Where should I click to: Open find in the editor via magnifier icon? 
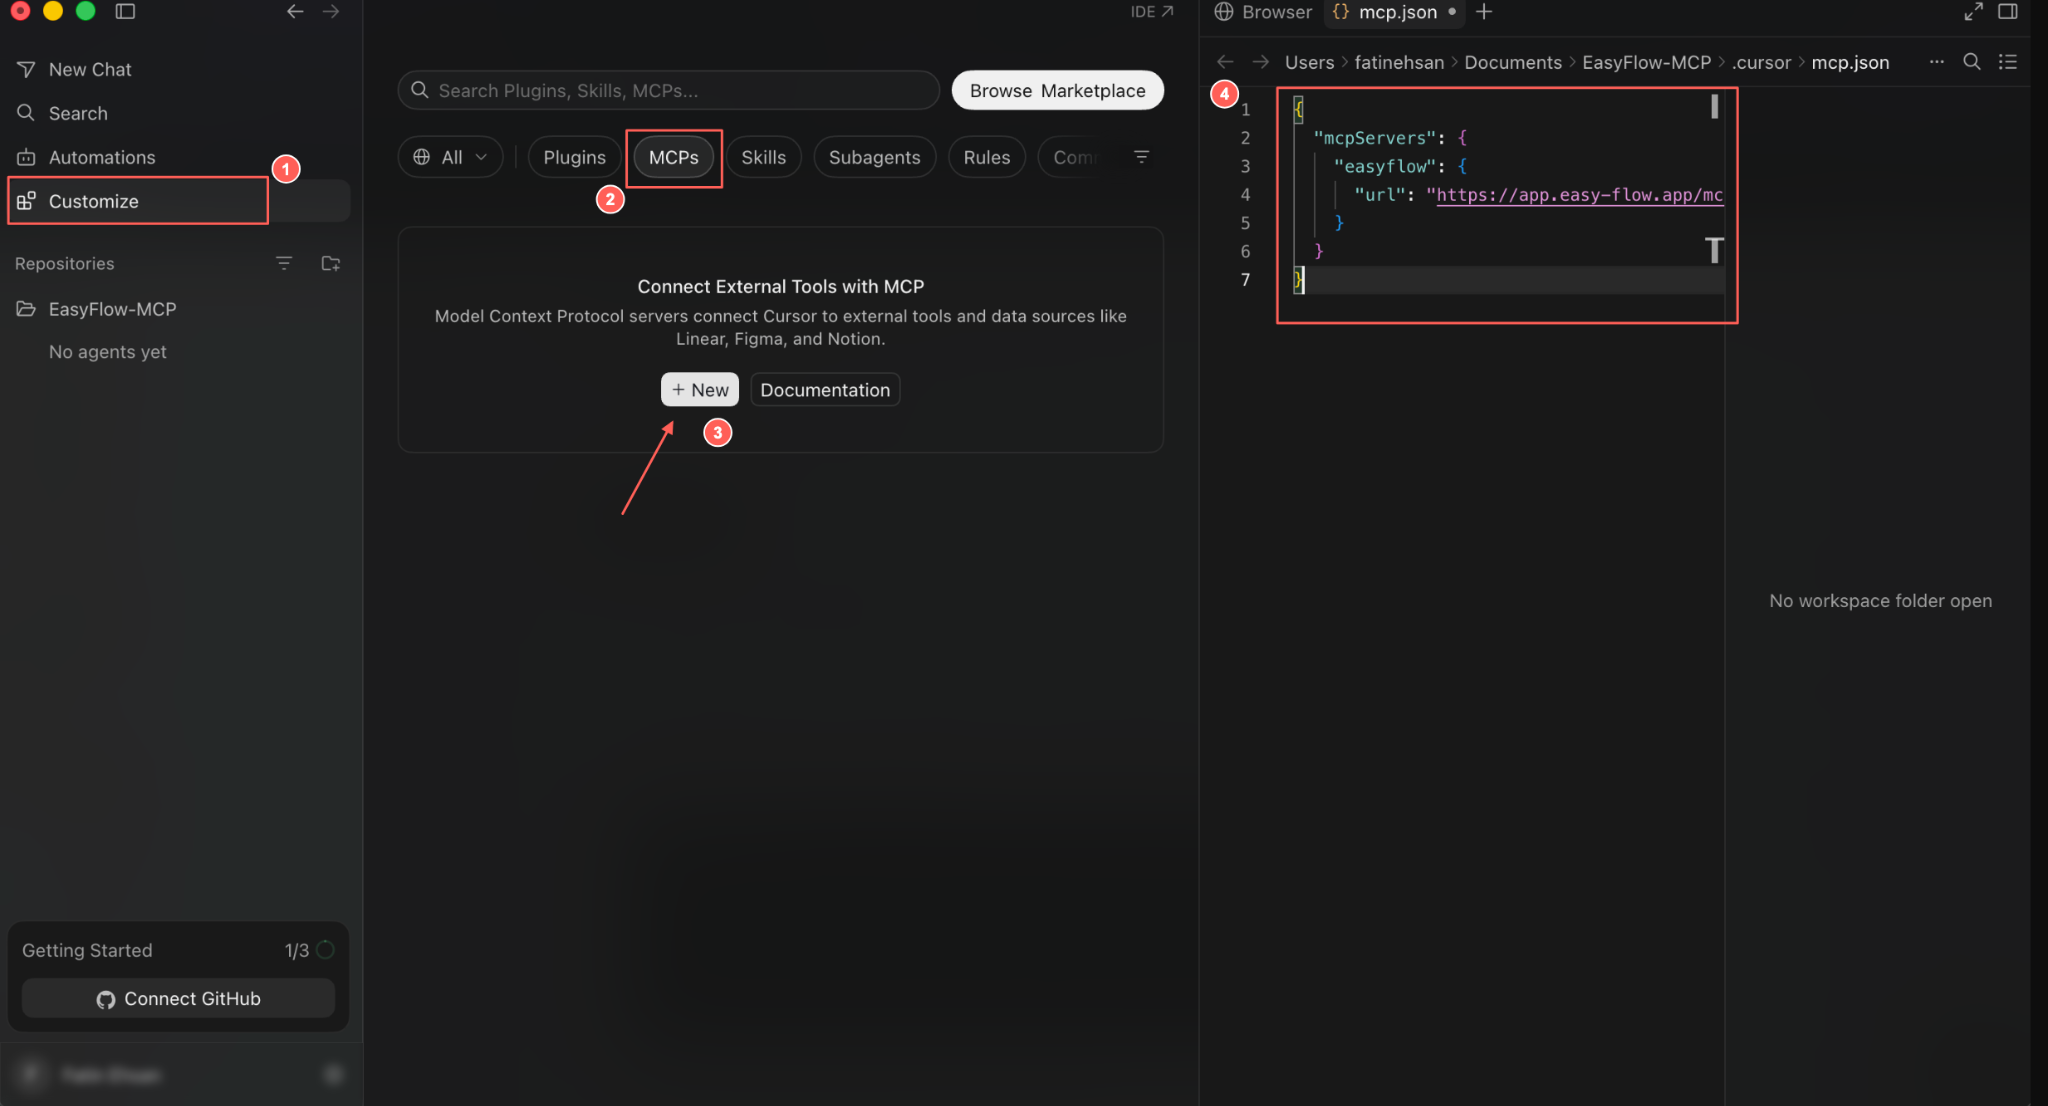click(1972, 62)
